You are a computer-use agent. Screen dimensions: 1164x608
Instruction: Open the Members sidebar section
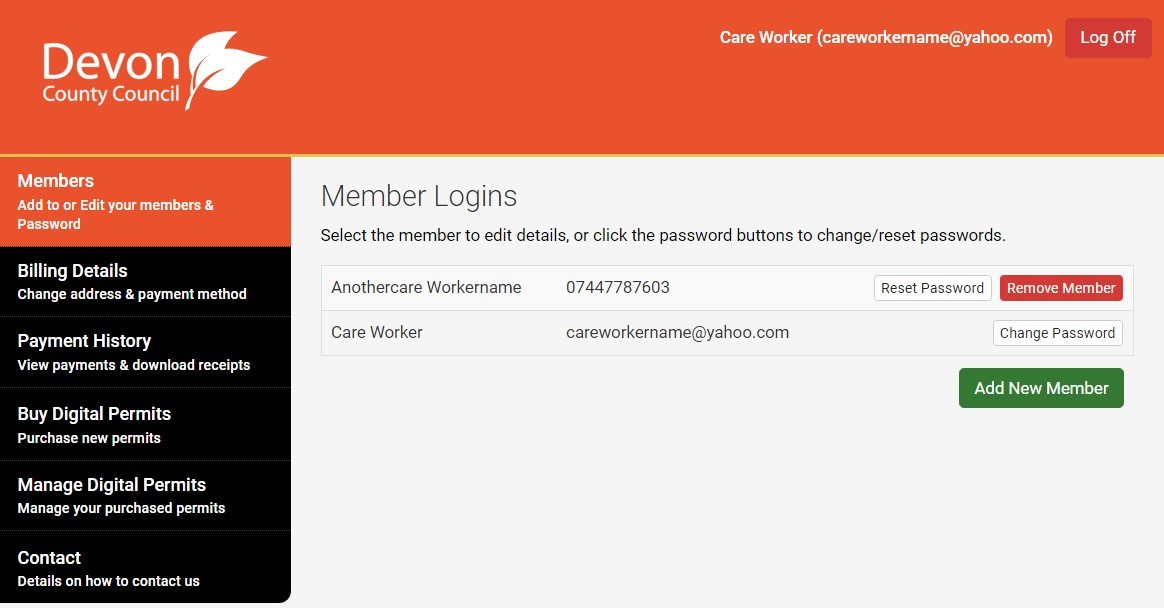(146, 202)
